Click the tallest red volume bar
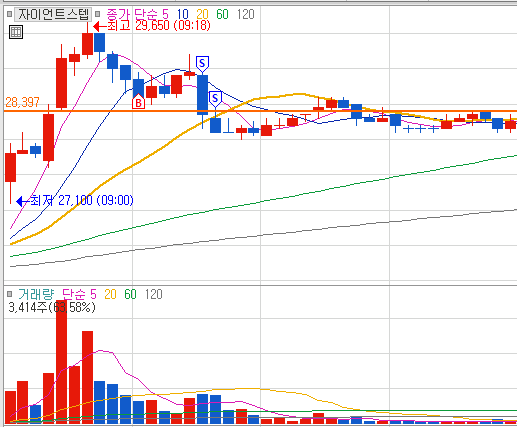 coord(61,361)
